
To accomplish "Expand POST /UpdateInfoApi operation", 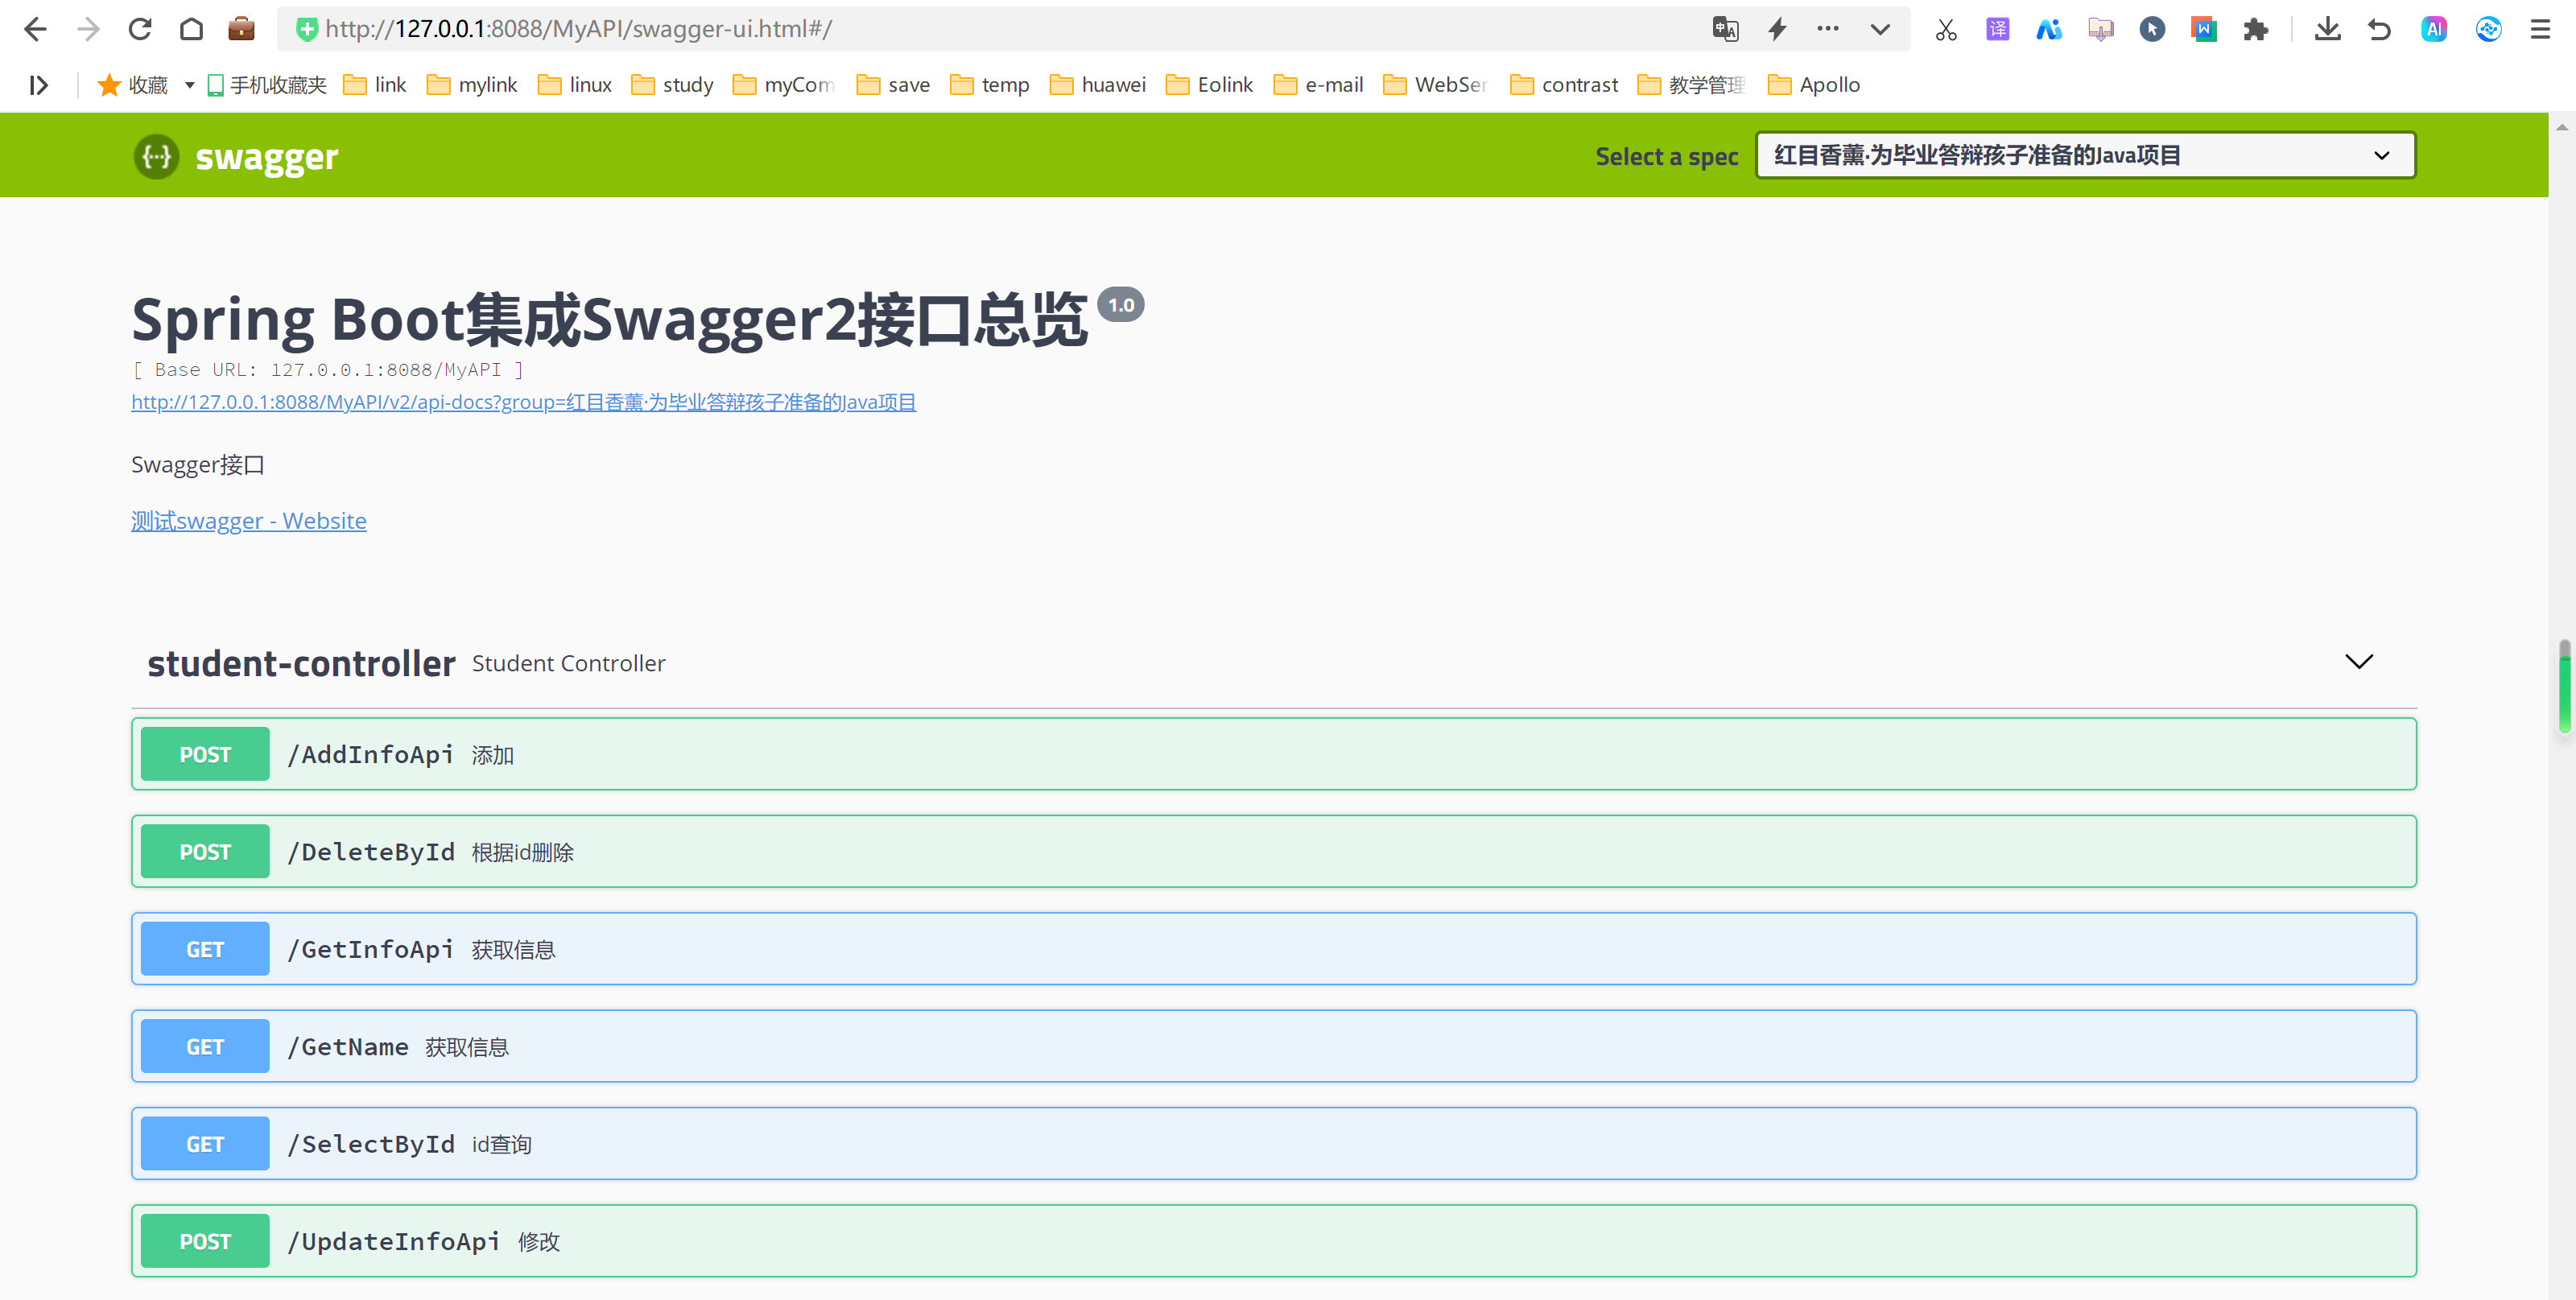I will [1274, 1241].
